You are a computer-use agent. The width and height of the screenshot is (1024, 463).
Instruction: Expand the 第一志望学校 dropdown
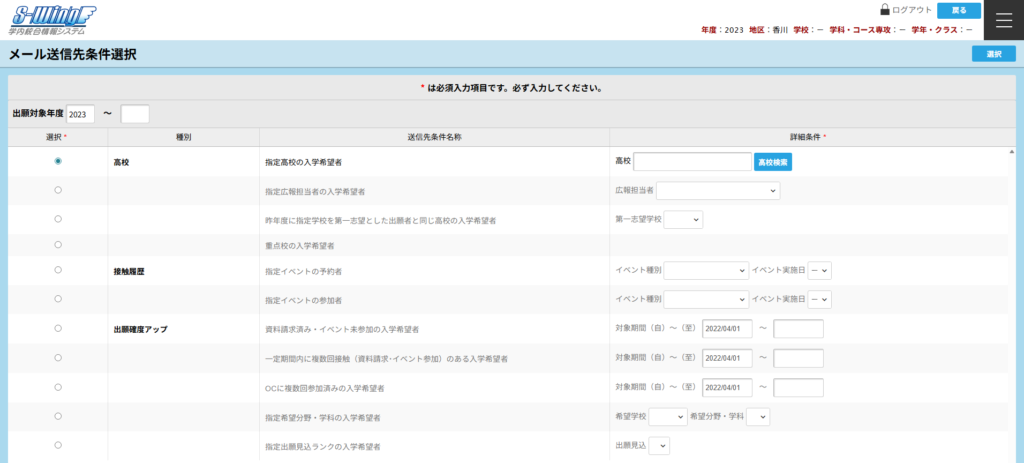pos(684,219)
